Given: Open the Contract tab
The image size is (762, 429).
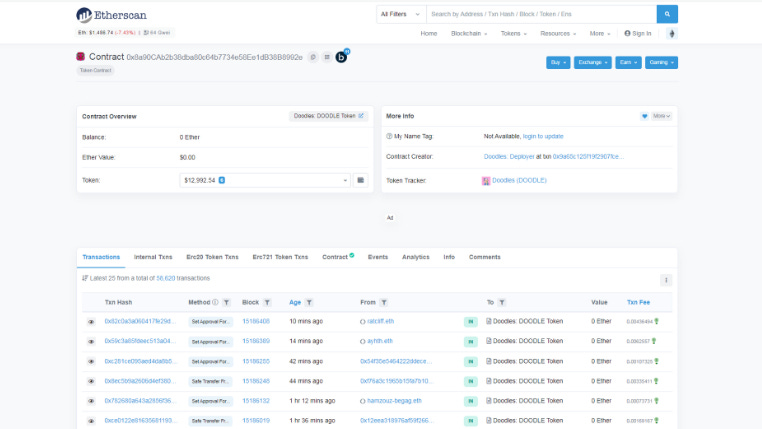Looking at the screenshot, I should click(338, 257).
